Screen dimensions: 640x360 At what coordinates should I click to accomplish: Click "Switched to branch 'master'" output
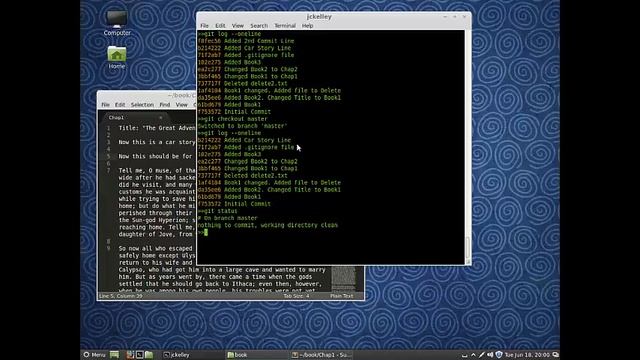[x=242, y=126]
